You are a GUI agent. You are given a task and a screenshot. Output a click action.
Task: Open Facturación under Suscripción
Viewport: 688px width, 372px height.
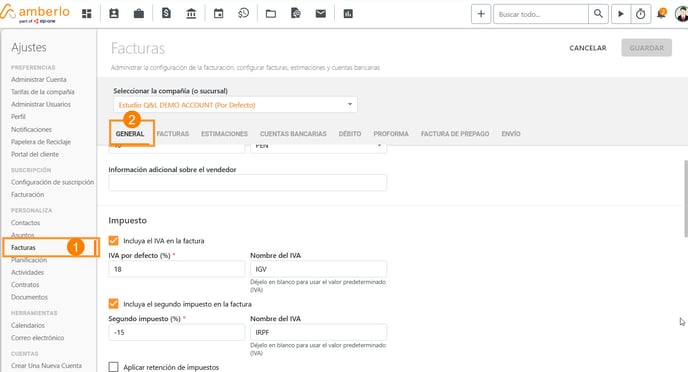[x=27, y=194]
